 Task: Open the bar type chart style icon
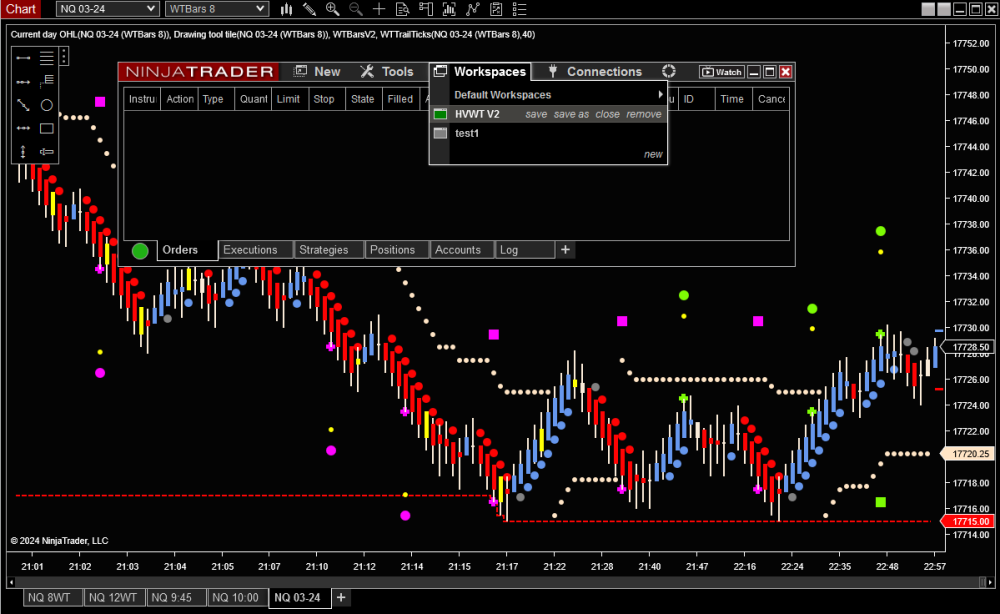pyautogui.click(x=286, y=9)
